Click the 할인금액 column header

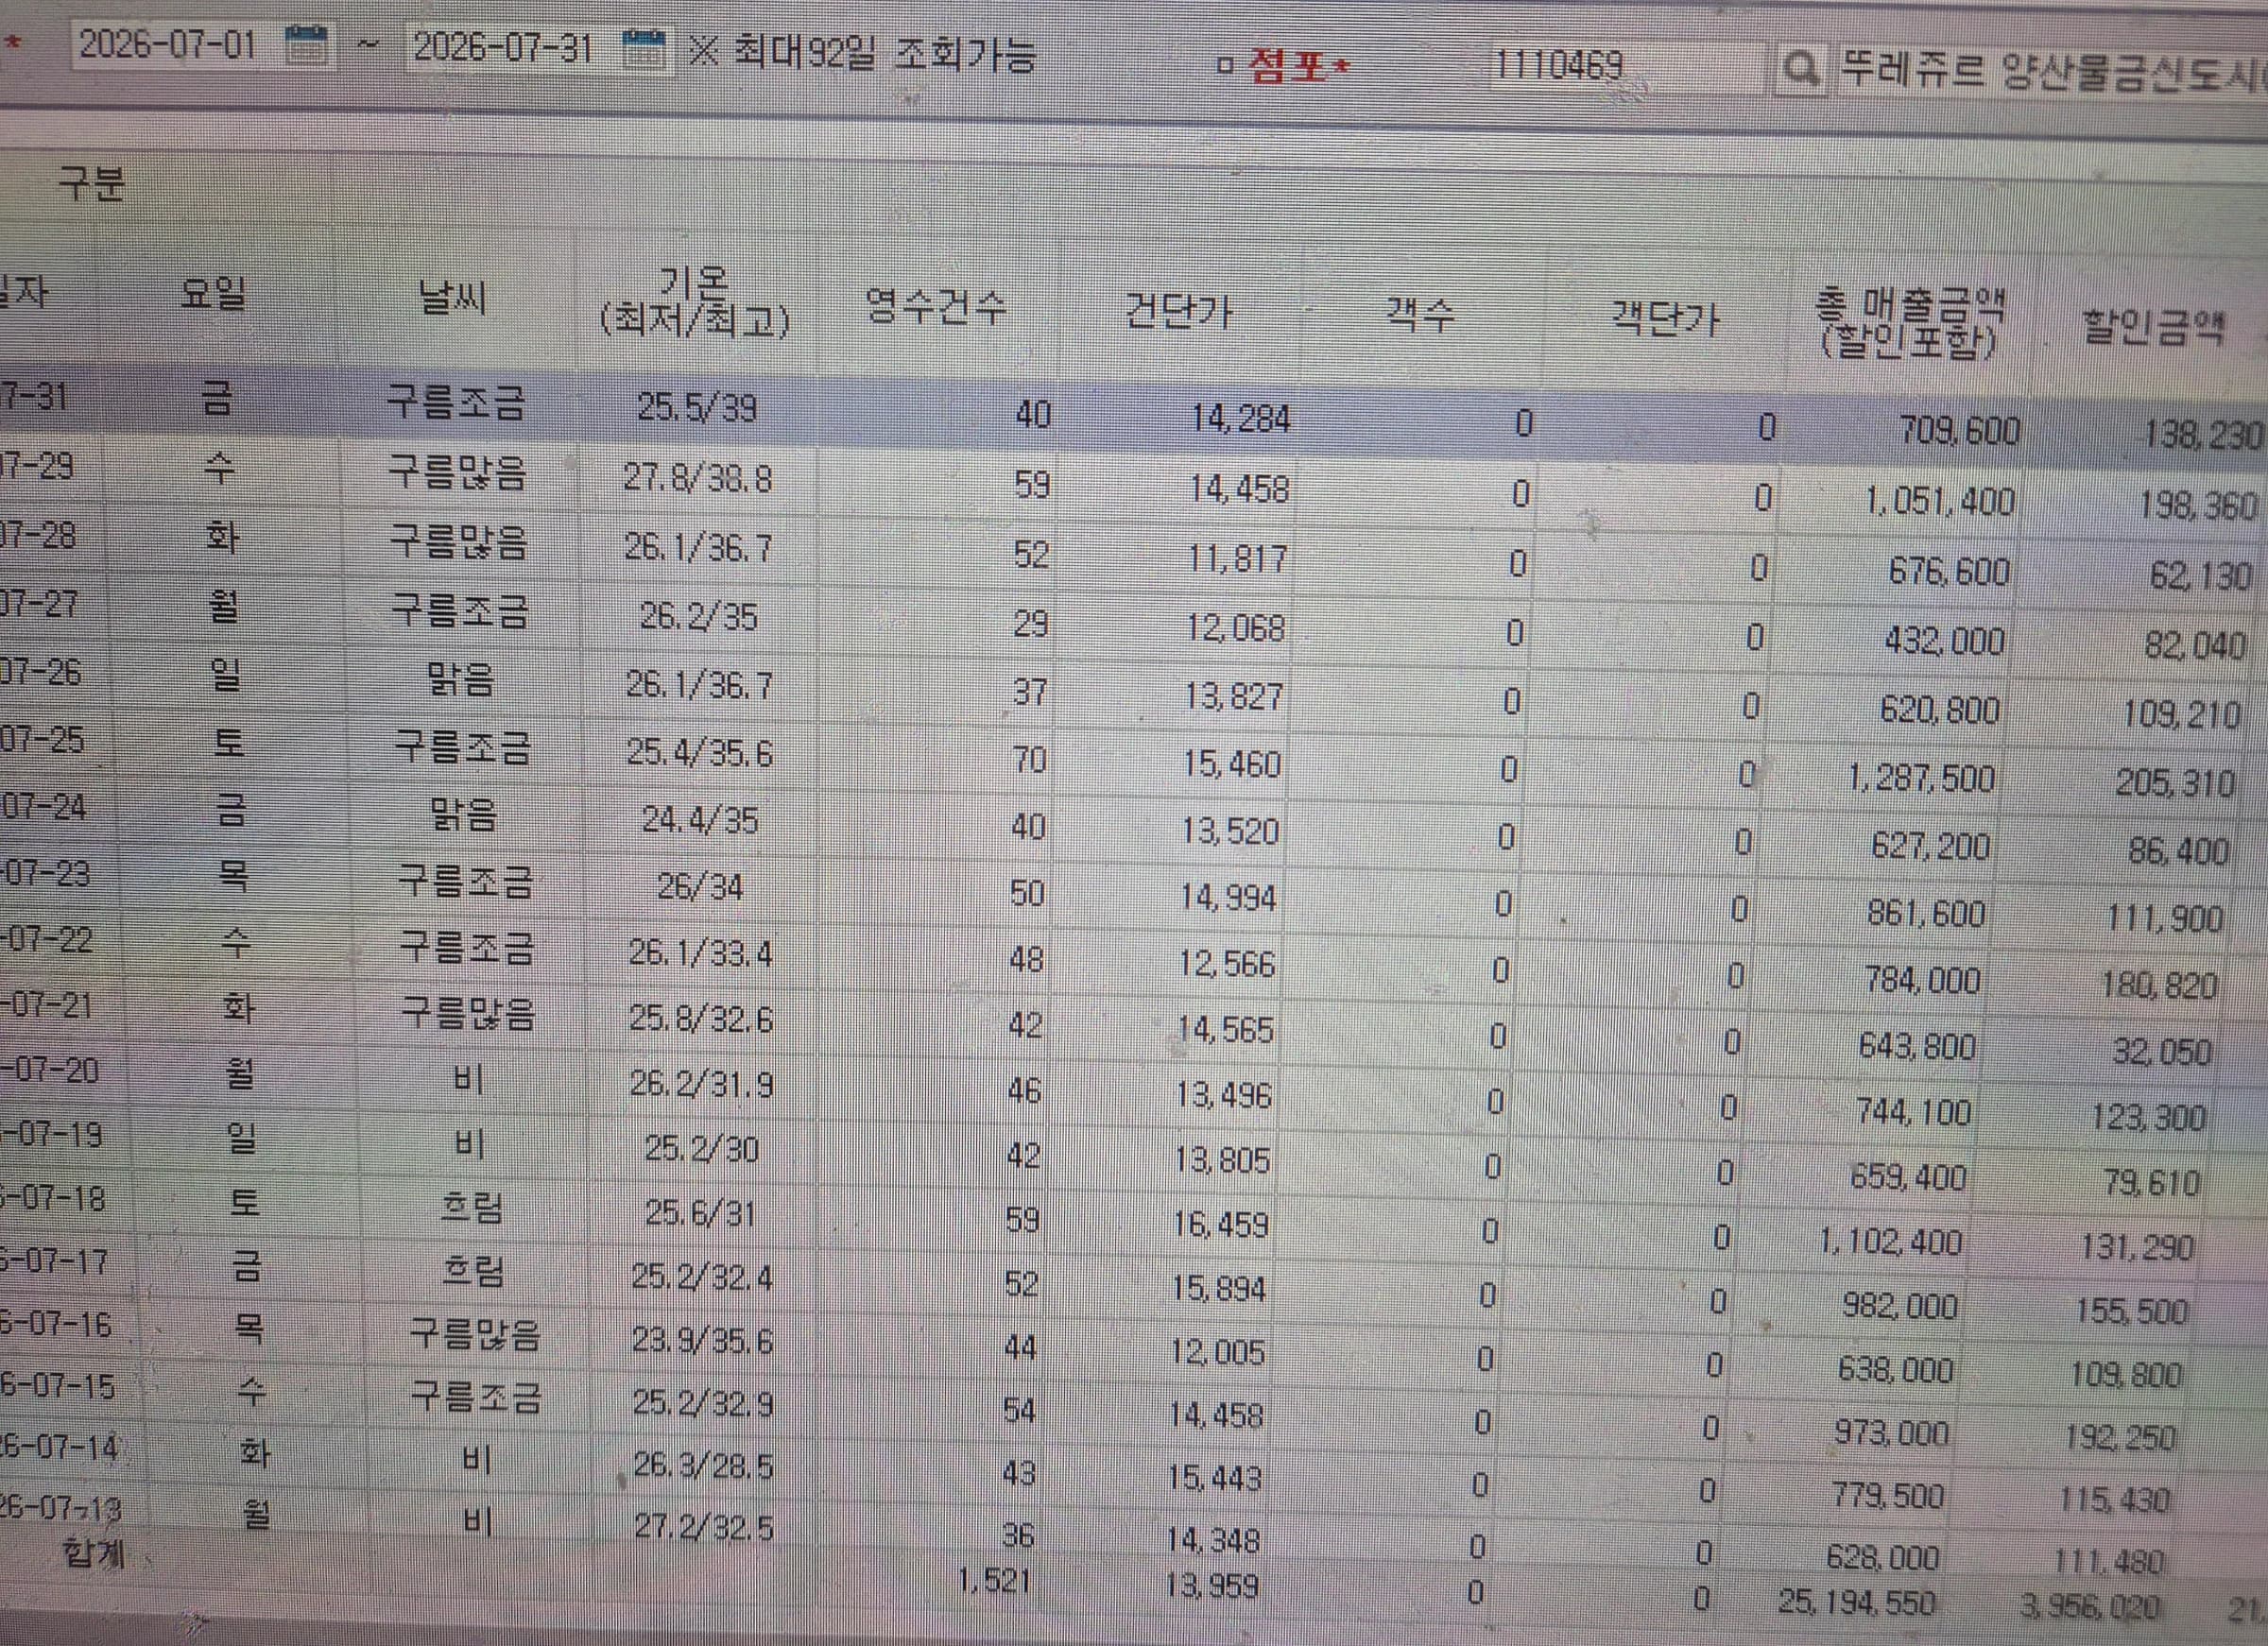click(x=2153, y=328)
